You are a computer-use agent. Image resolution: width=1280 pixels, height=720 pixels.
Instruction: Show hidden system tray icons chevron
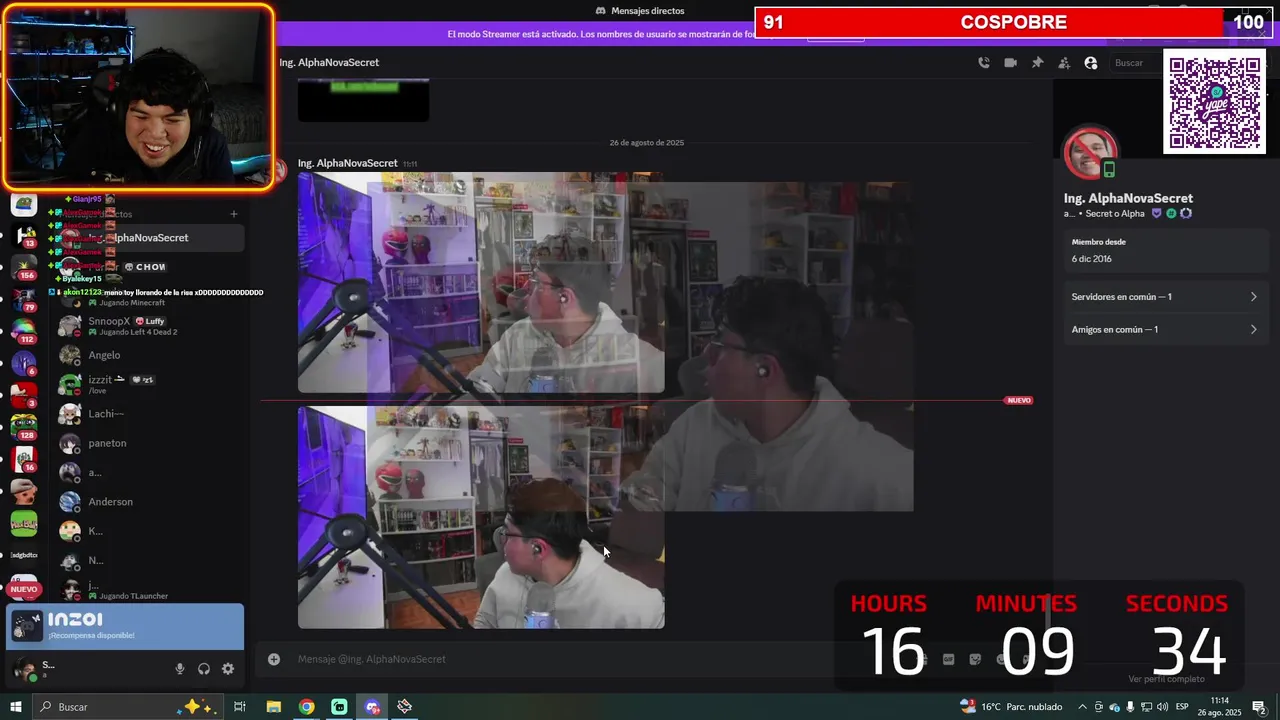pyautogui.click(x=1082, y=707)
